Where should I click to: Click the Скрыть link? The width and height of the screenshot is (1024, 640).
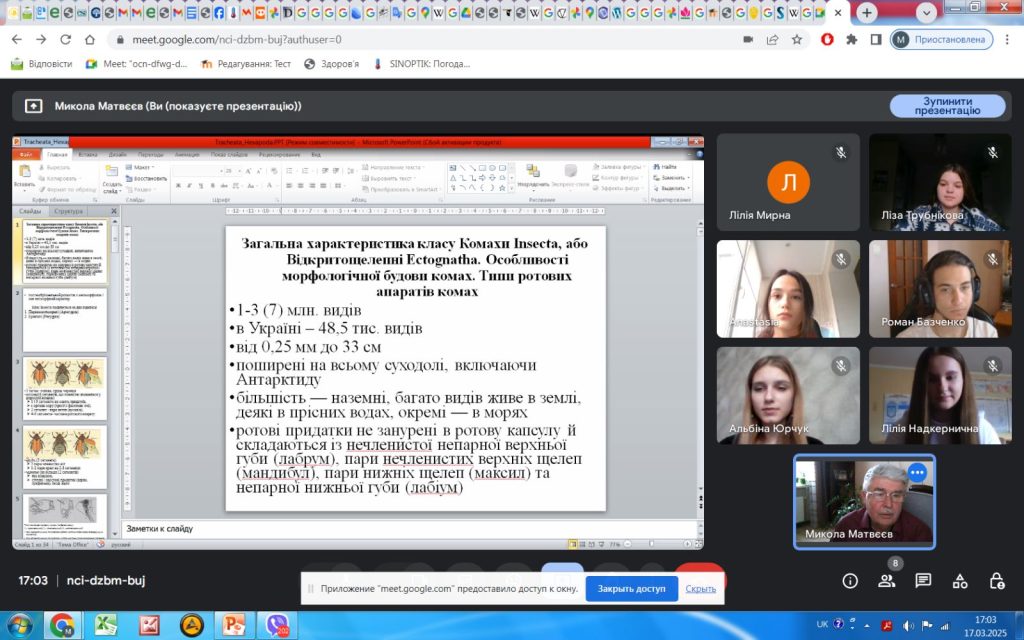click(x=700, y=589)
